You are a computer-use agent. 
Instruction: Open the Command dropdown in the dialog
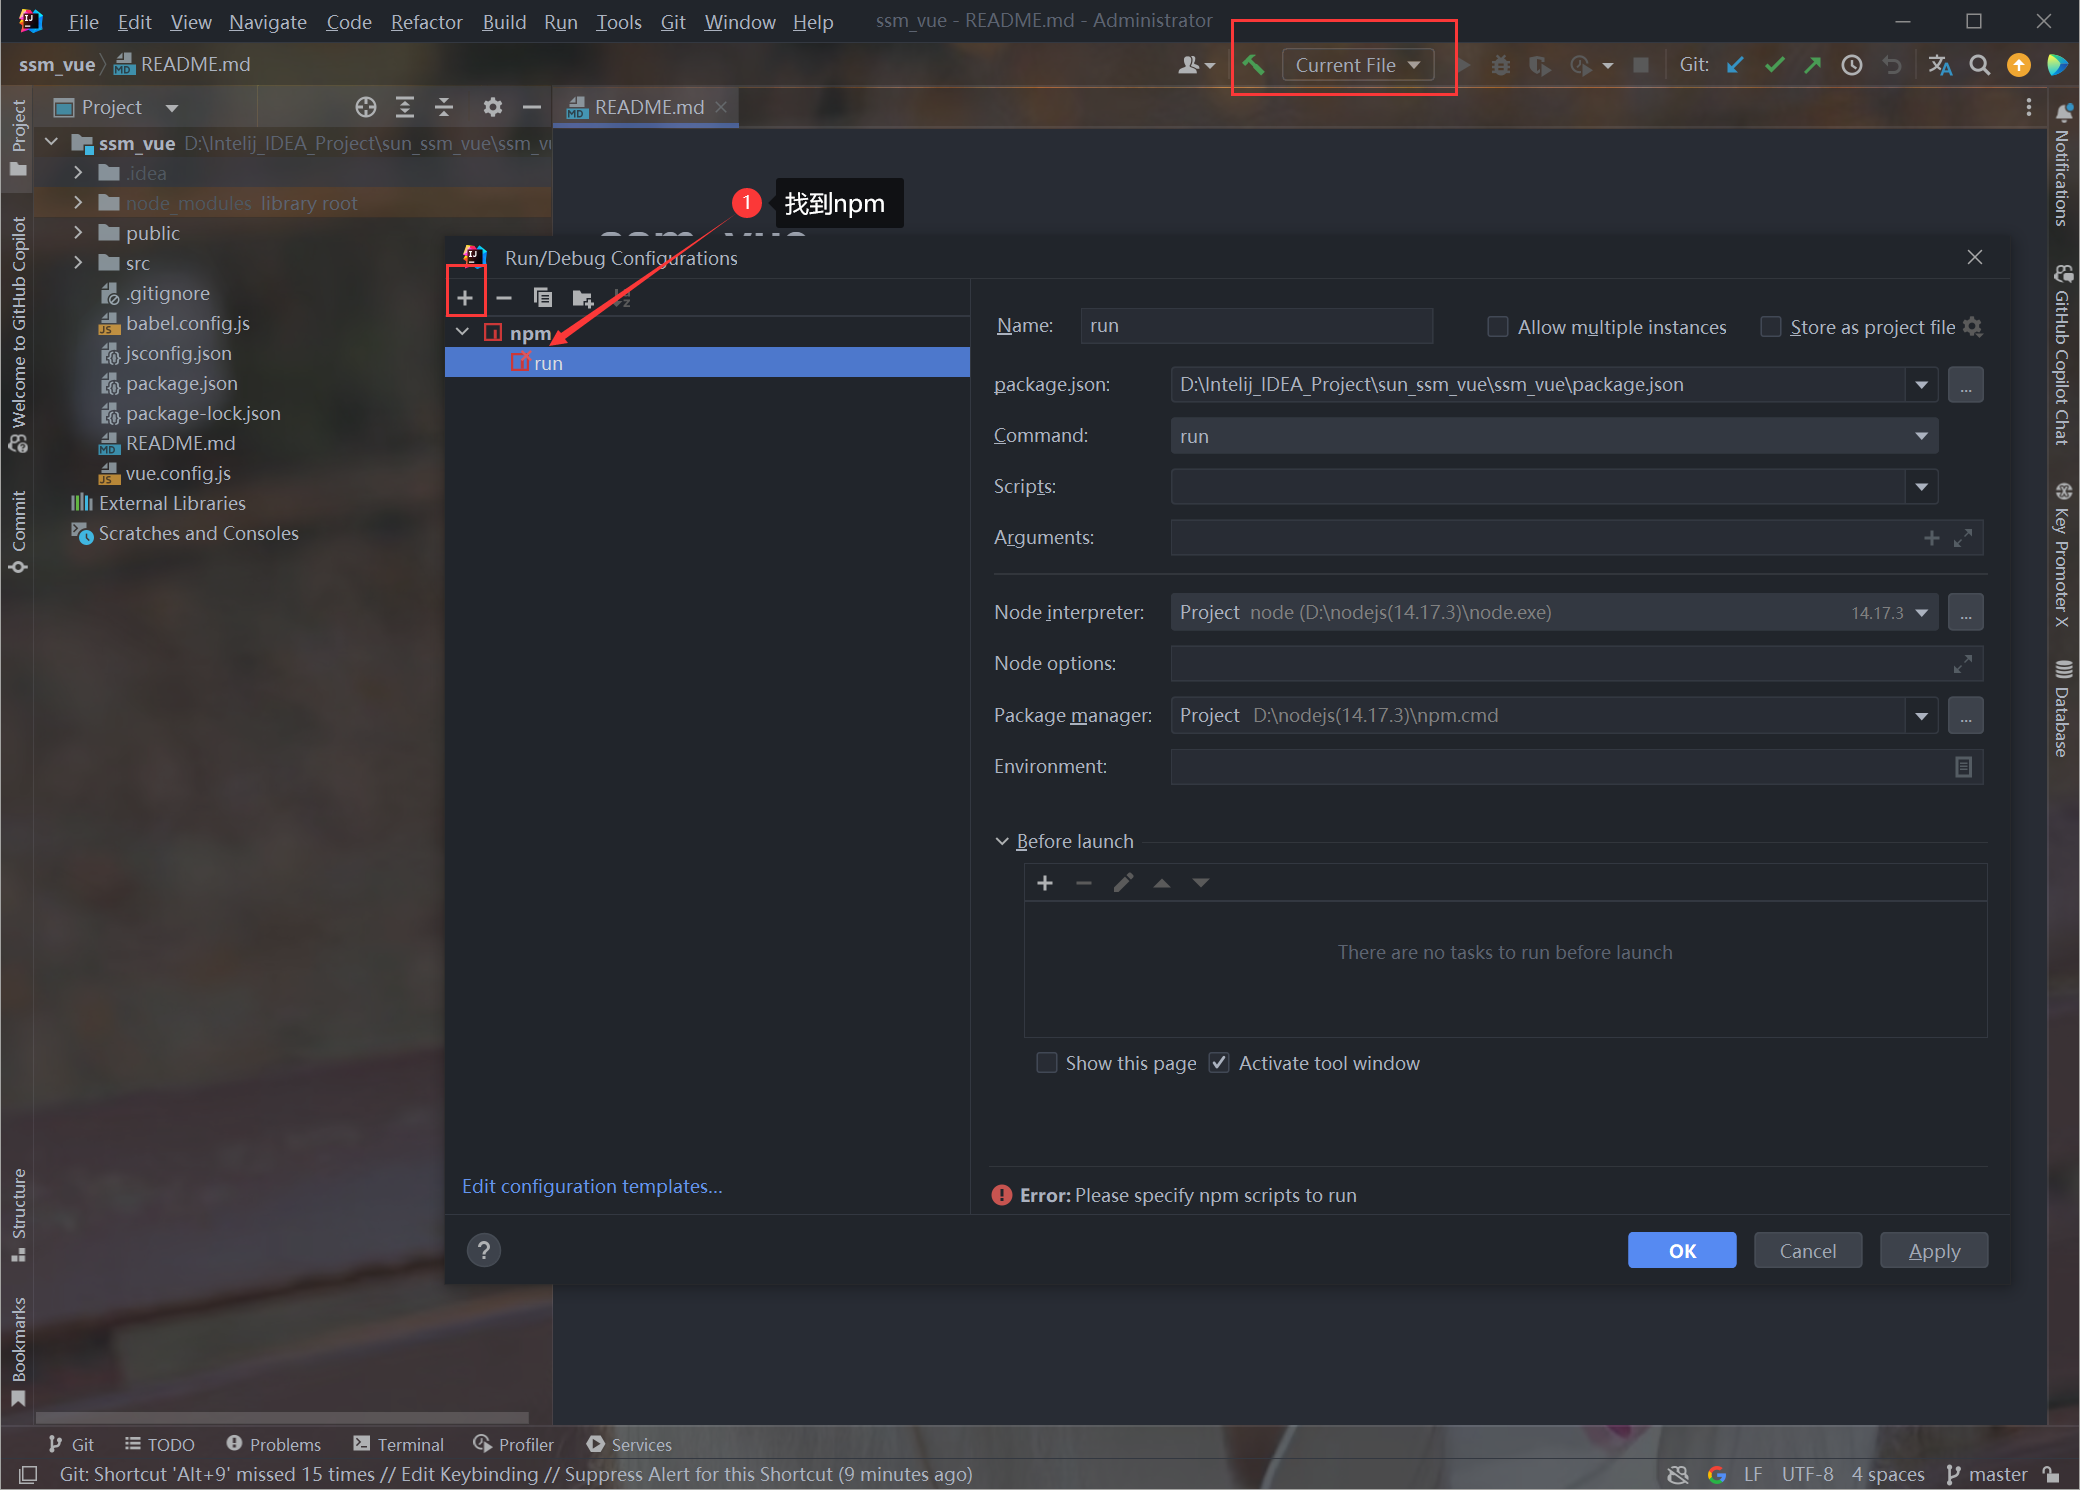click(1920, 435)
